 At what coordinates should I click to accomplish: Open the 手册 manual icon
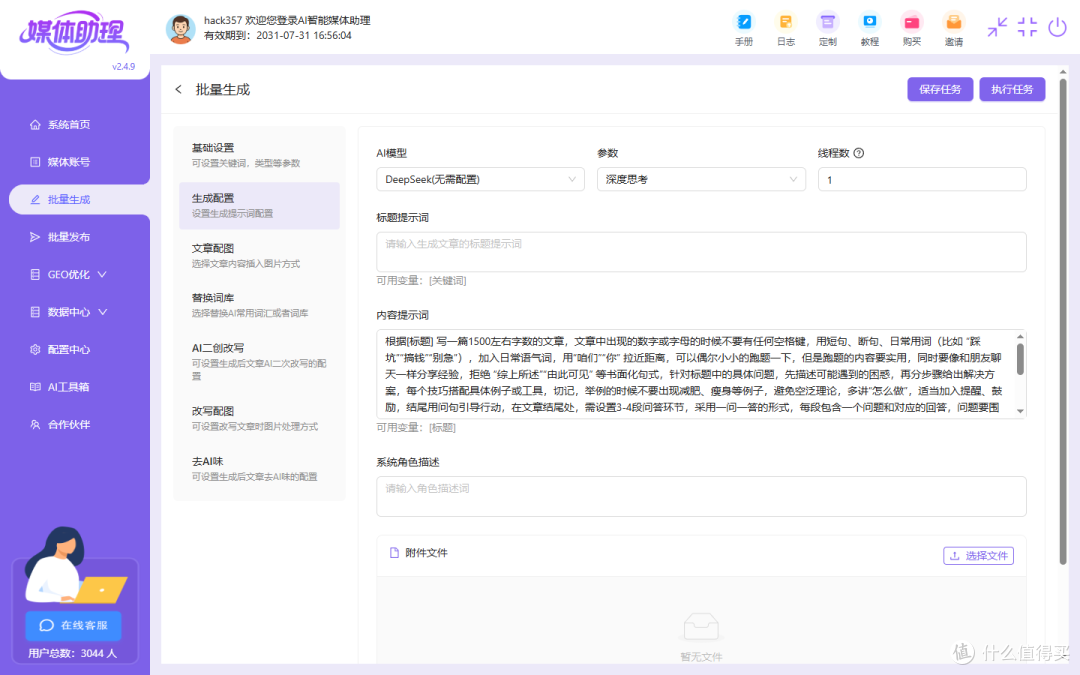[744, 22]
